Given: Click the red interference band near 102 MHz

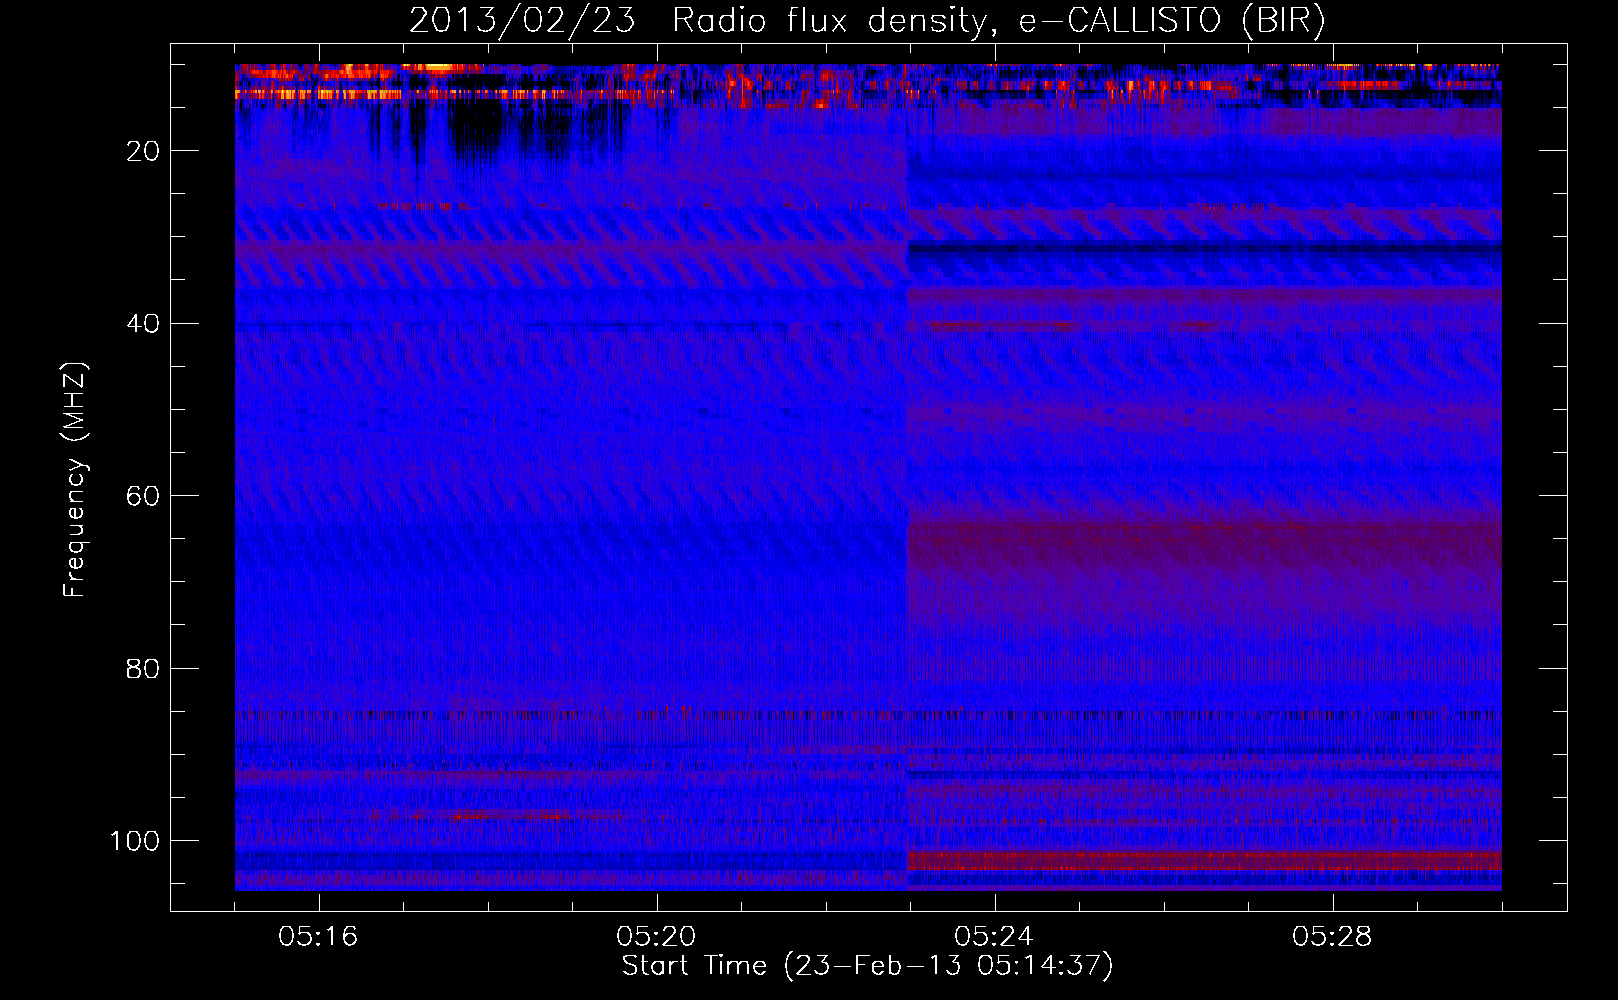Looking at the screenshot, I should click(1204, 859).
